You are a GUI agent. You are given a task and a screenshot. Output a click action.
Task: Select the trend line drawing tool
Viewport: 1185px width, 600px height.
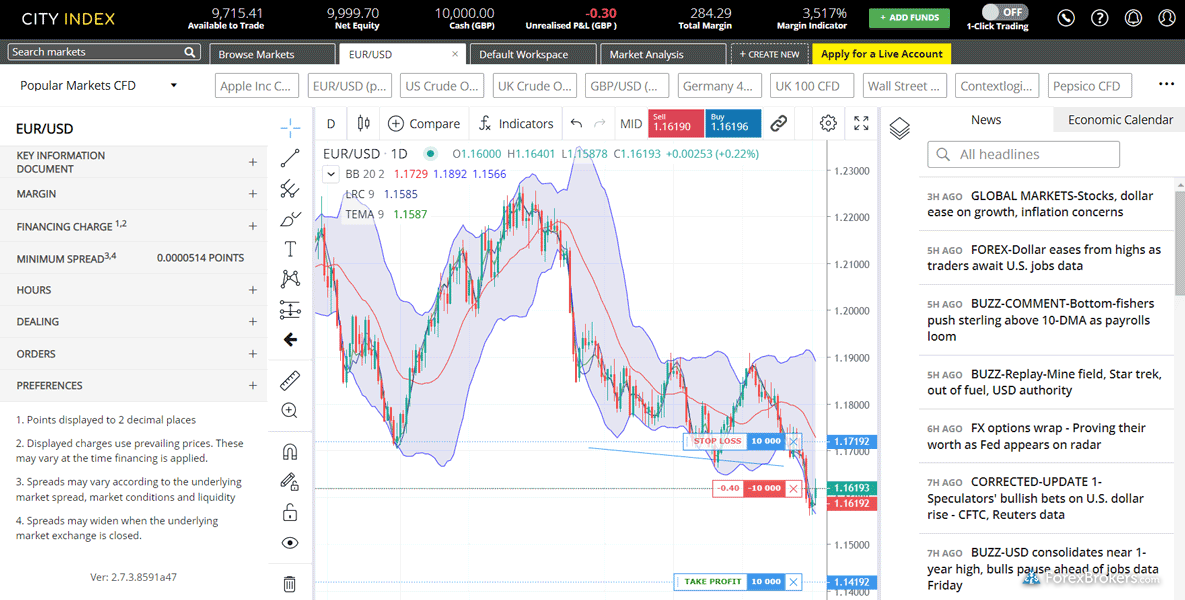coord(290,158)
